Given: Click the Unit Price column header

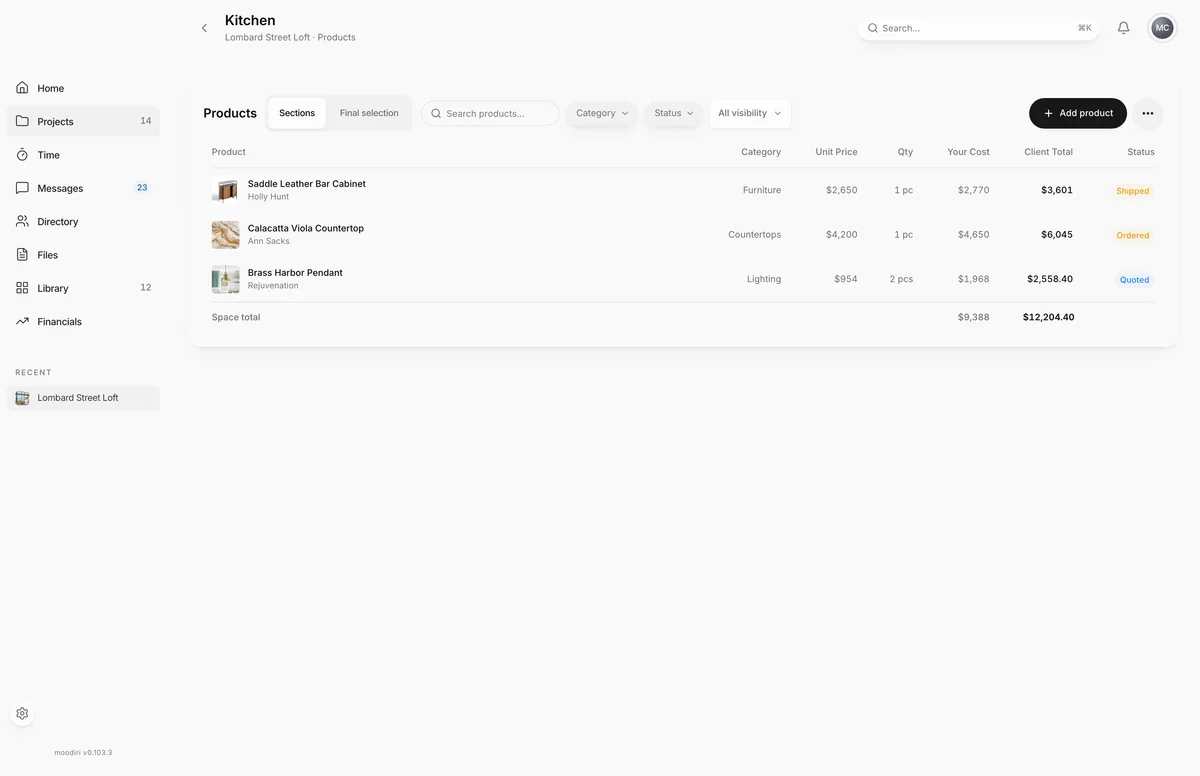Looking at the screenshot, I should coord(836,152).
